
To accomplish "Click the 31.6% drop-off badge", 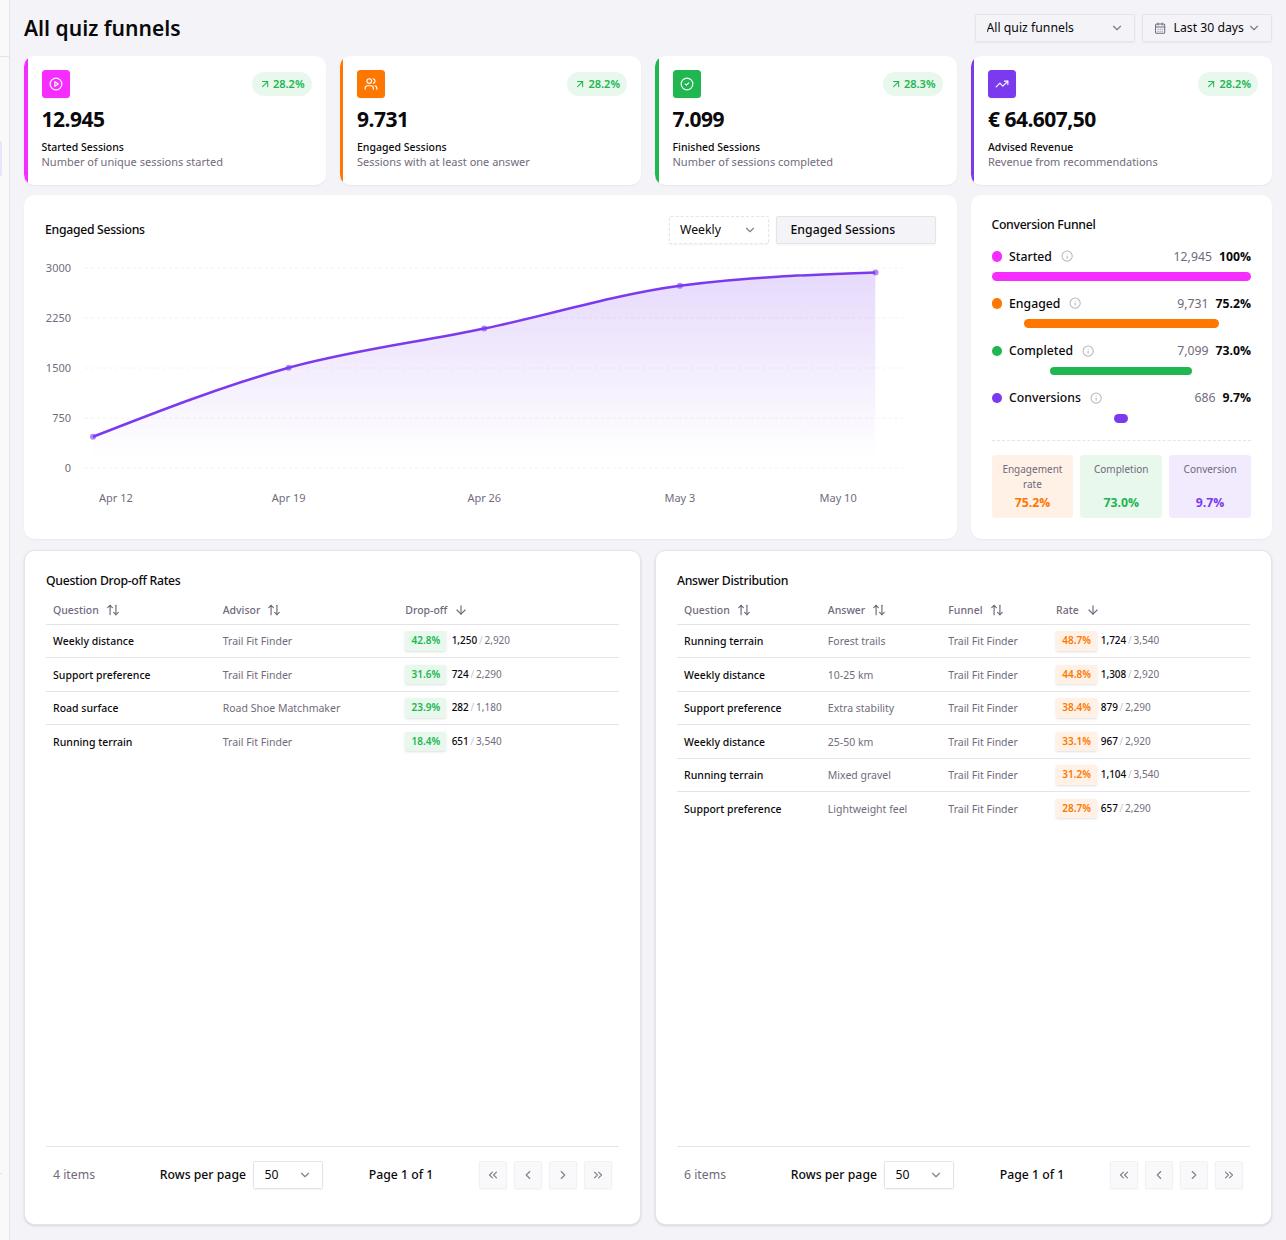I will [x=425, y=675].
